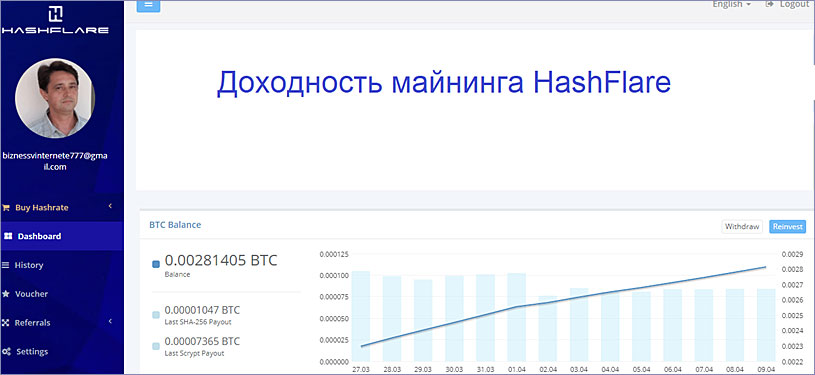Click the Voucher star icon
Image resolution: width=815 pixels, height=375 pixels.
(x=6, y=294)
